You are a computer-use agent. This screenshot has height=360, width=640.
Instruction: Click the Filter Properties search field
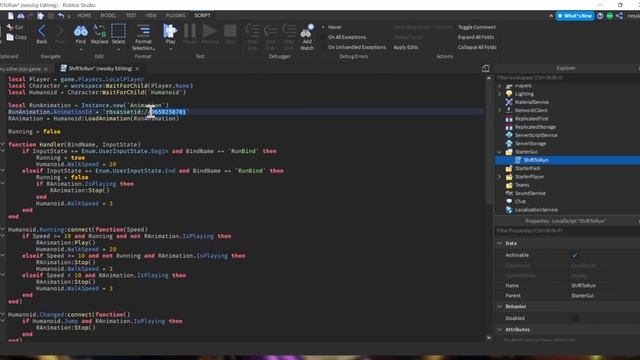[567, 231]
